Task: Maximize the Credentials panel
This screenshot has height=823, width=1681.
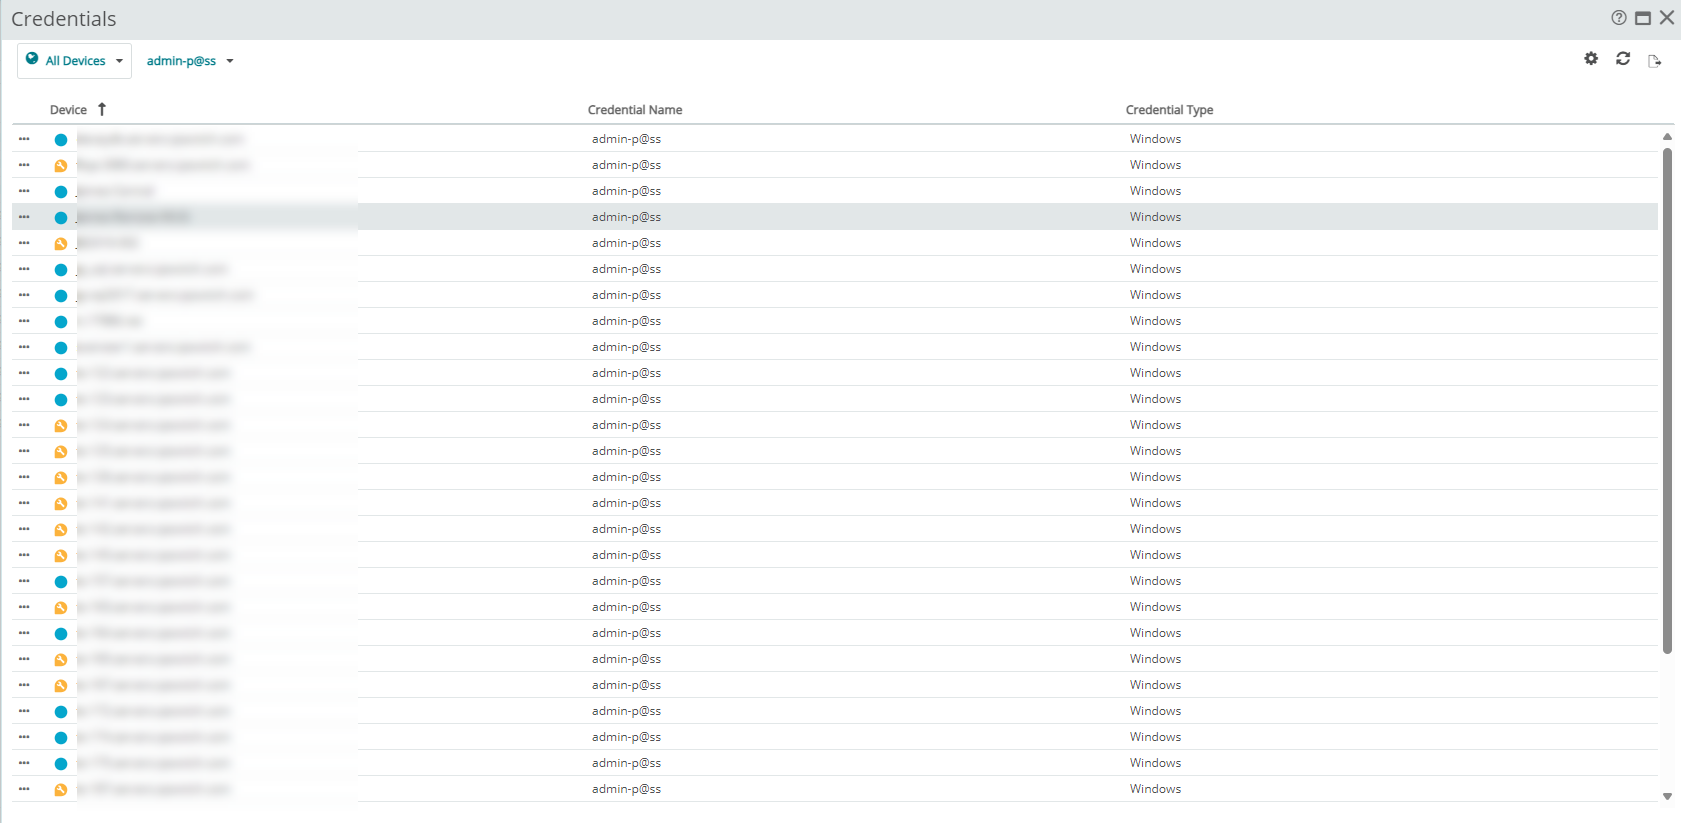Action: point(1643,18)
